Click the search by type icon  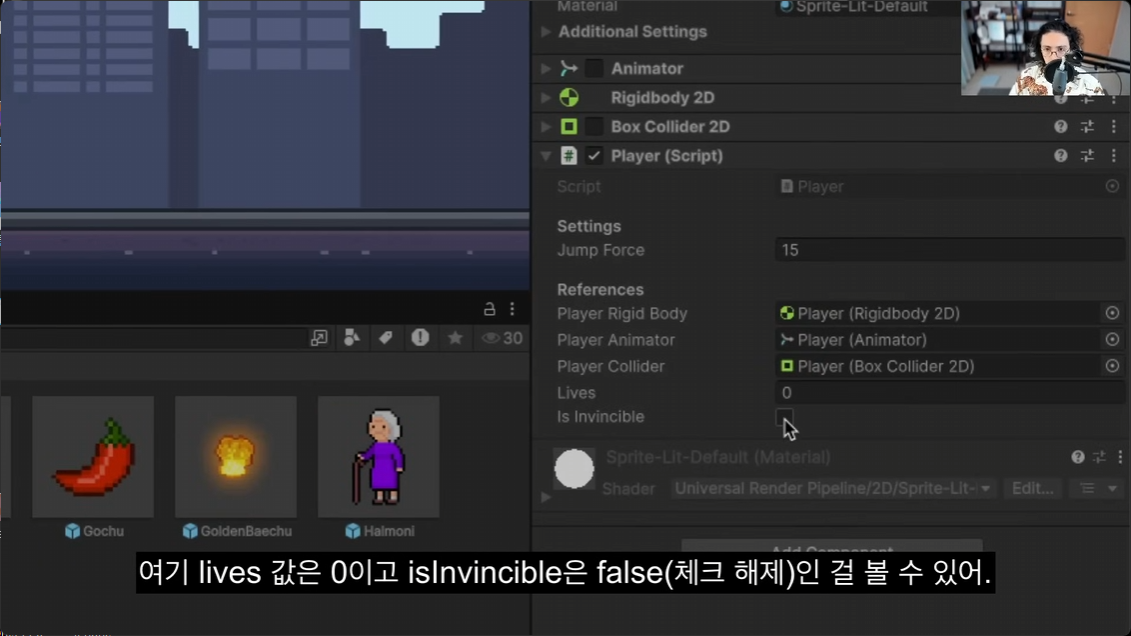point(352,337)
